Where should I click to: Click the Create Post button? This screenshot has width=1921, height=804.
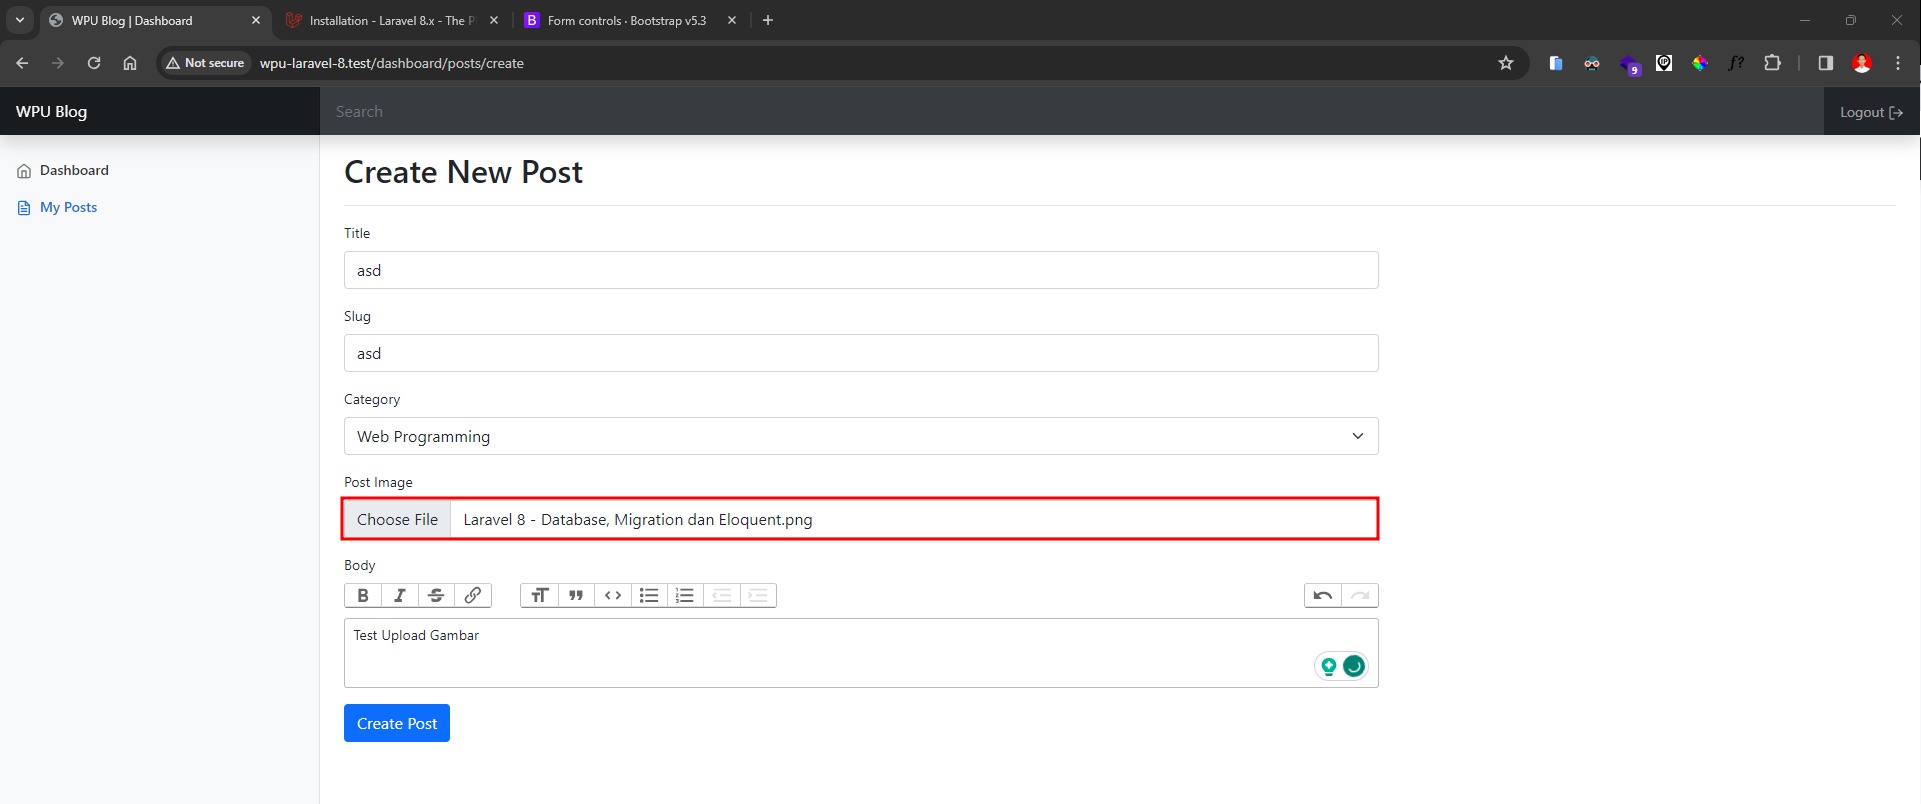pos(396,723)
